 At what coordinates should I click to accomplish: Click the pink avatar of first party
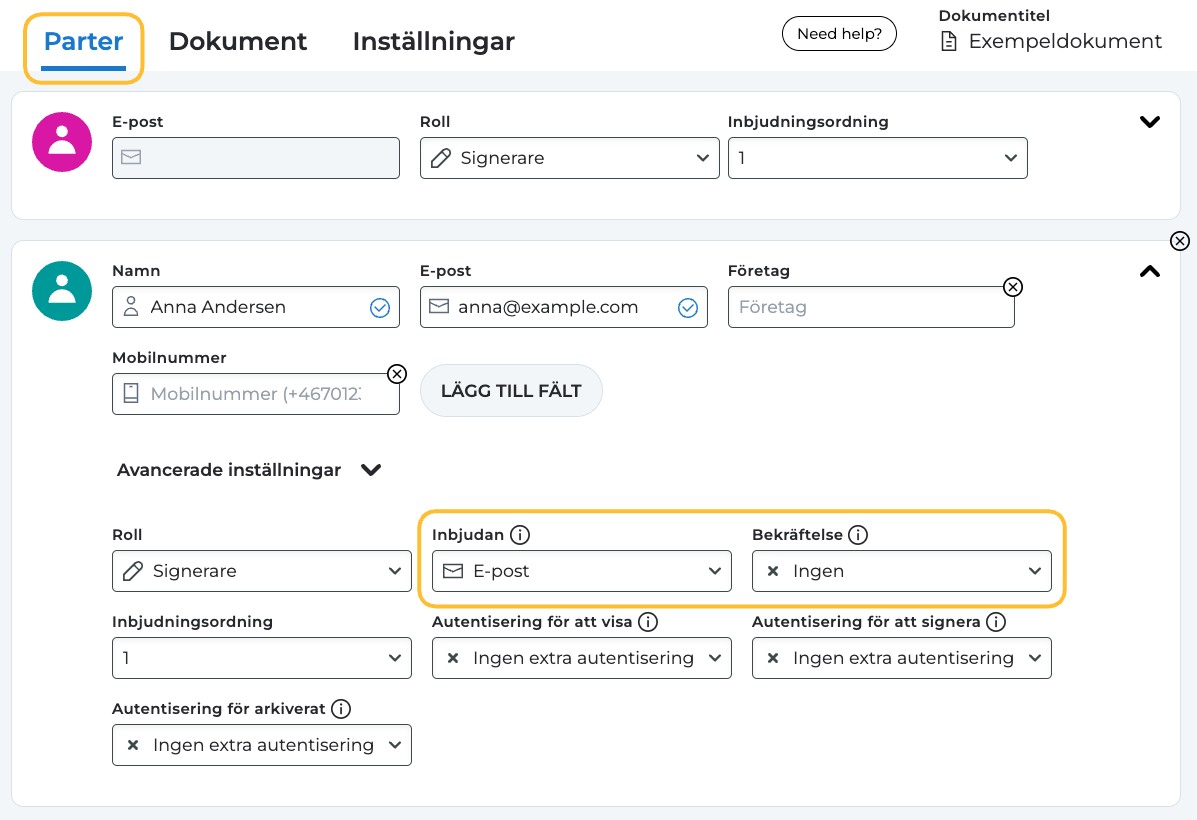click(x=62, y=142)
